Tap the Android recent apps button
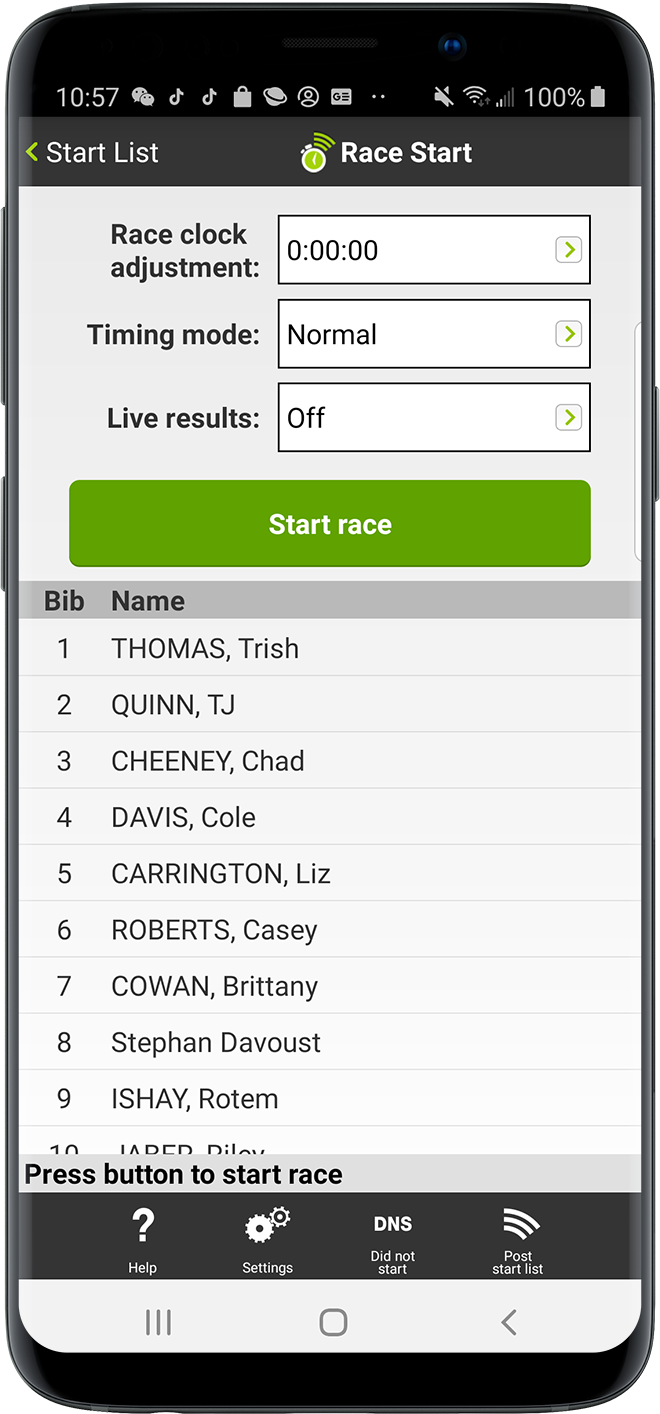 click(158, 1322)
